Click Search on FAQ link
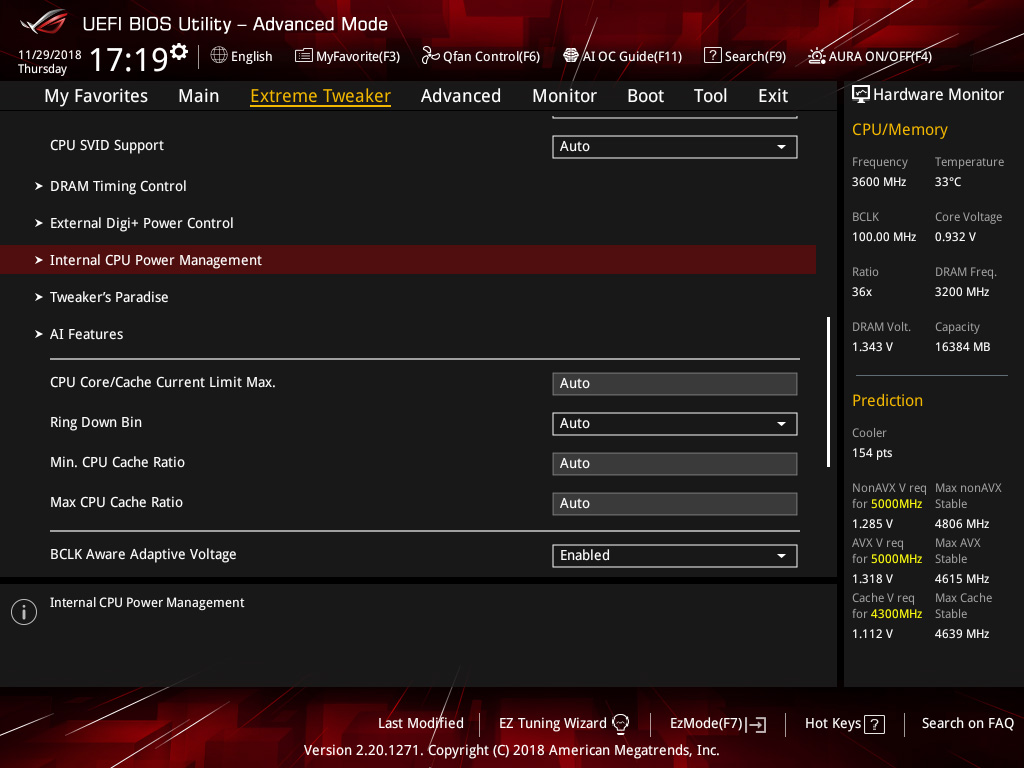The height and width of the screenshot is (768, 1024). point(967,723)
